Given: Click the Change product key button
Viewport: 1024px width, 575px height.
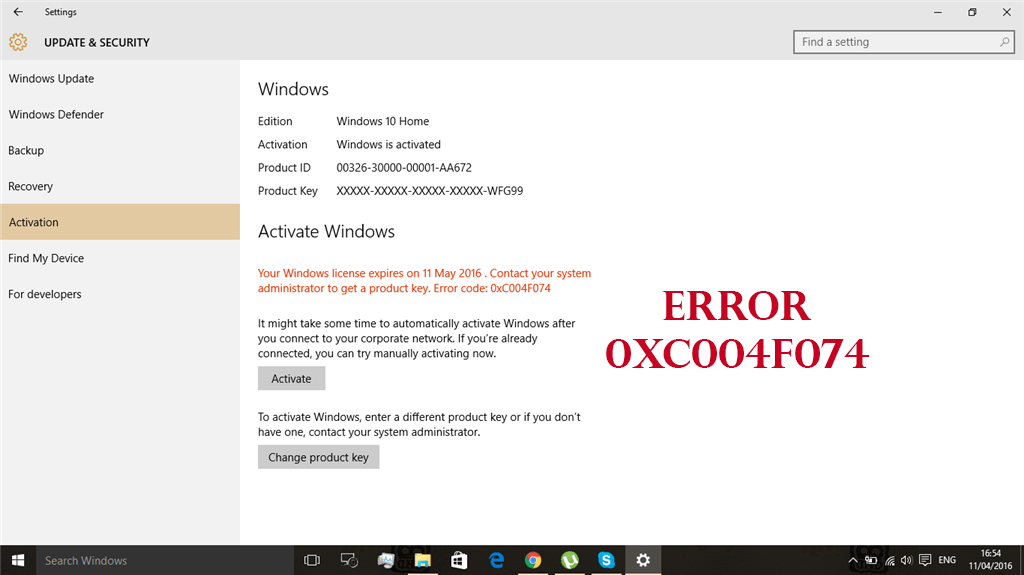Looking at the screenshot, I should tap(318, 457).
